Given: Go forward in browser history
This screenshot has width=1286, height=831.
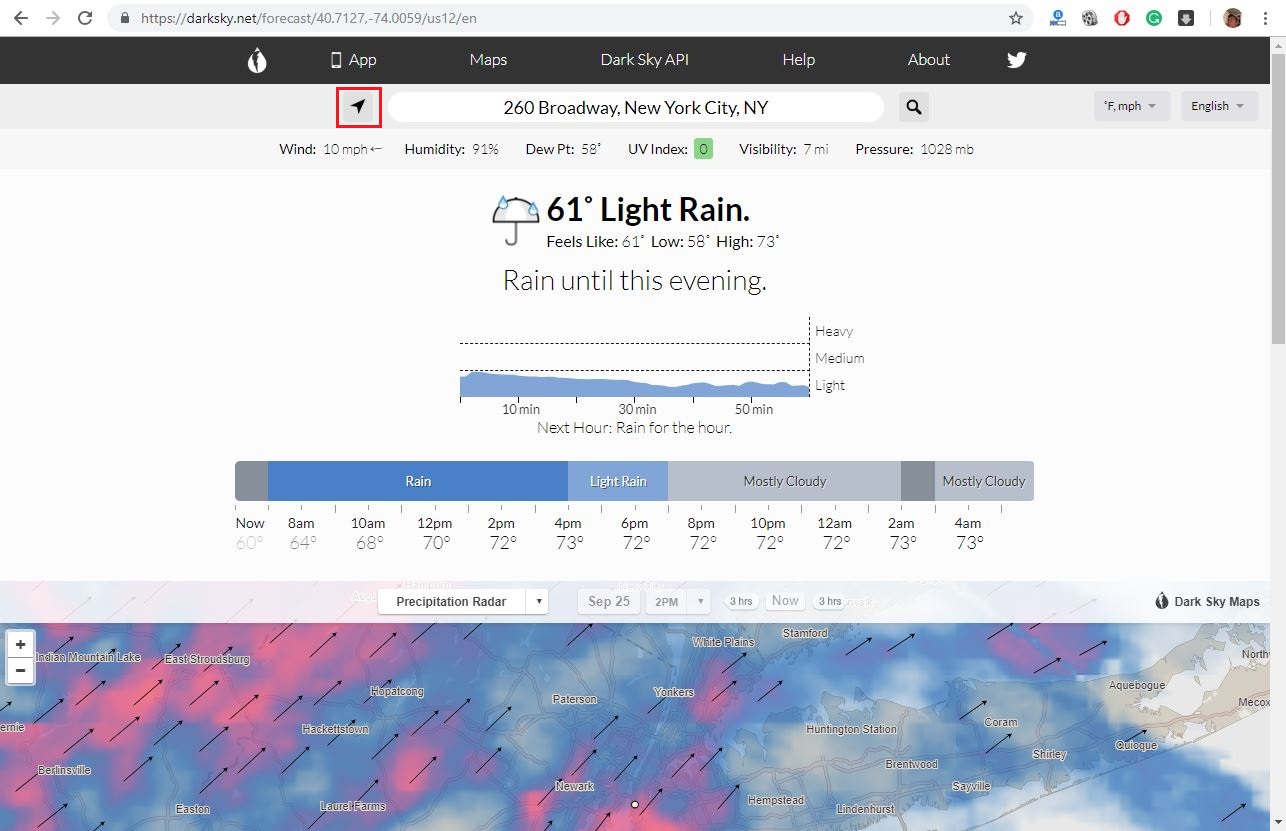Looking at the screenshot, I should [53, 18].
